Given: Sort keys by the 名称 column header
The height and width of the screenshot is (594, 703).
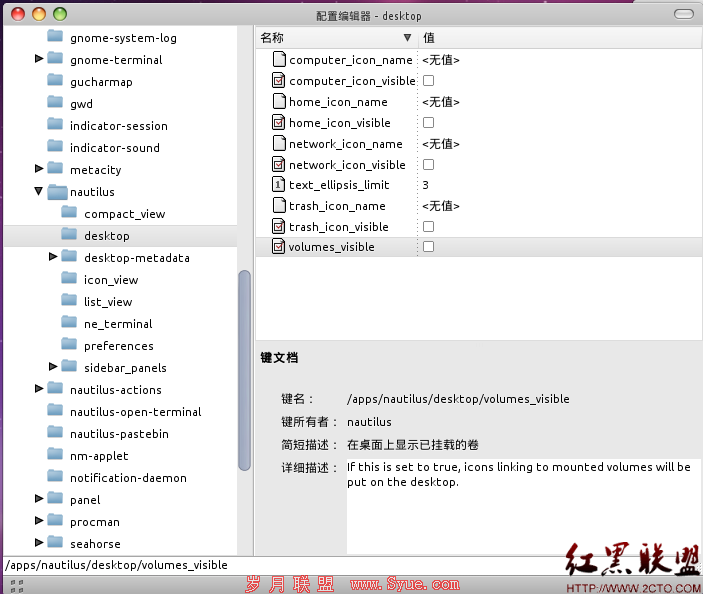Looking at the screenshot, I should 337,38.
